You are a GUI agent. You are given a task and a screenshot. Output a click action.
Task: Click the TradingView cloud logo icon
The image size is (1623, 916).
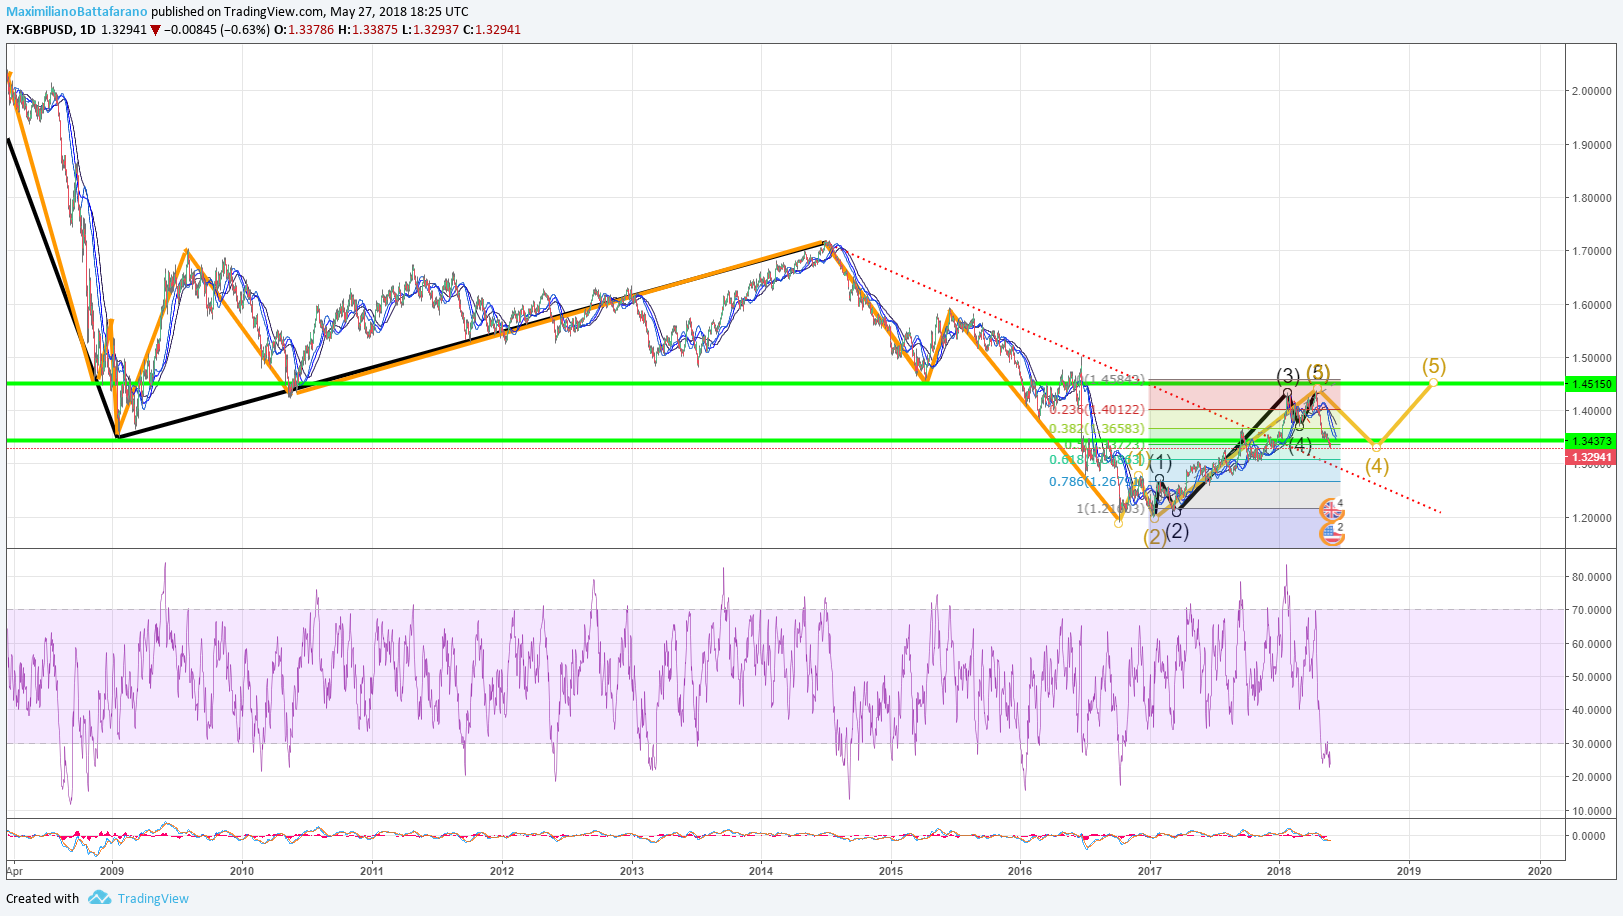(x=99, y=898)
